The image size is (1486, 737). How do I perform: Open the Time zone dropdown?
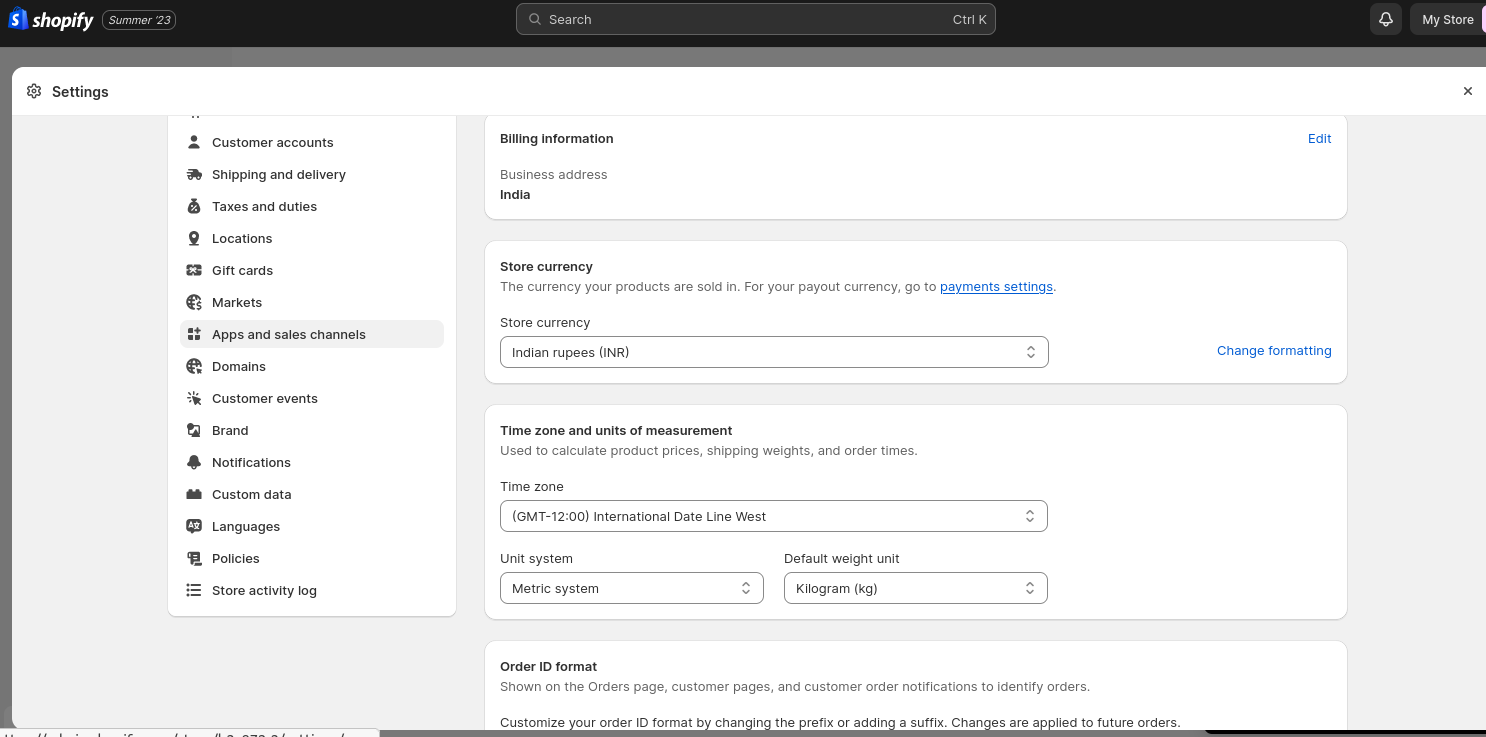(774, 516)
